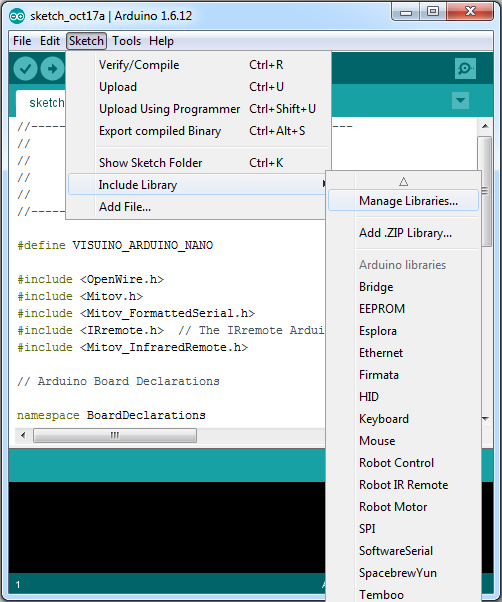Open Manage Libraries...

(403, 201)
